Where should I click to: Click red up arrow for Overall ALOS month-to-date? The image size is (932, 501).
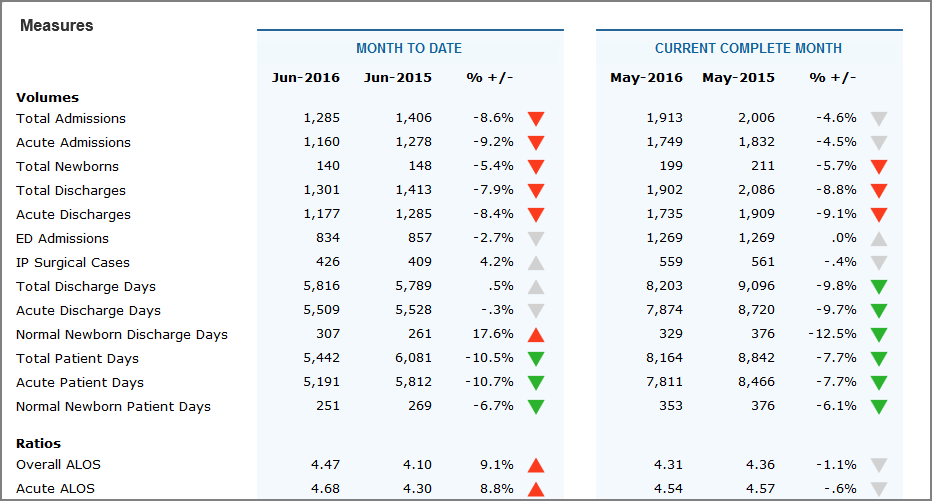[x=536, y=465]
